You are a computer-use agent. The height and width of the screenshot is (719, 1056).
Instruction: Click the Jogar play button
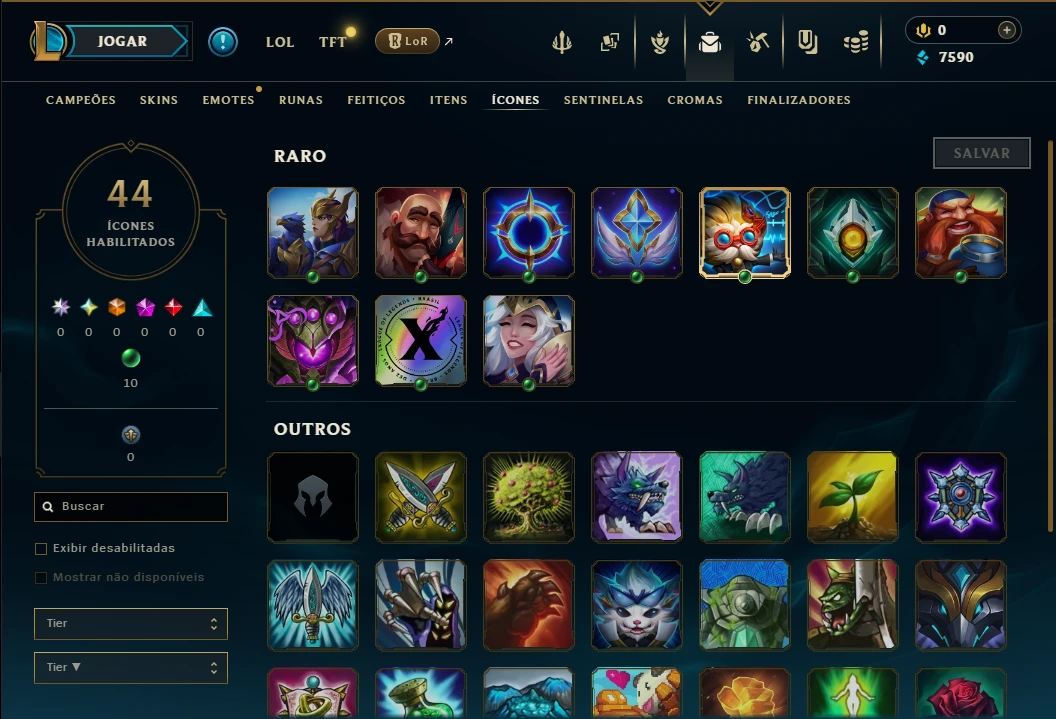pyautogui.click(x=123, y=41)
